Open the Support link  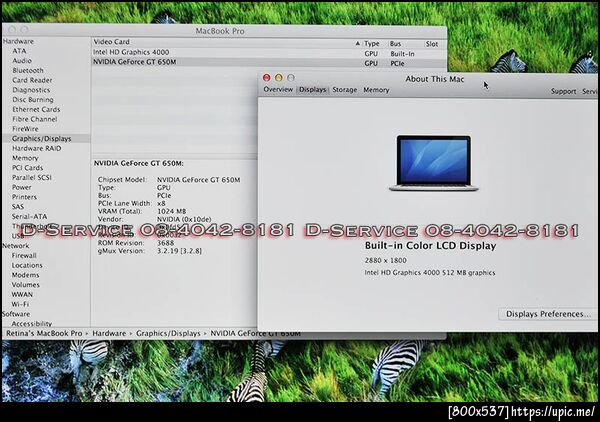(563, 91)
